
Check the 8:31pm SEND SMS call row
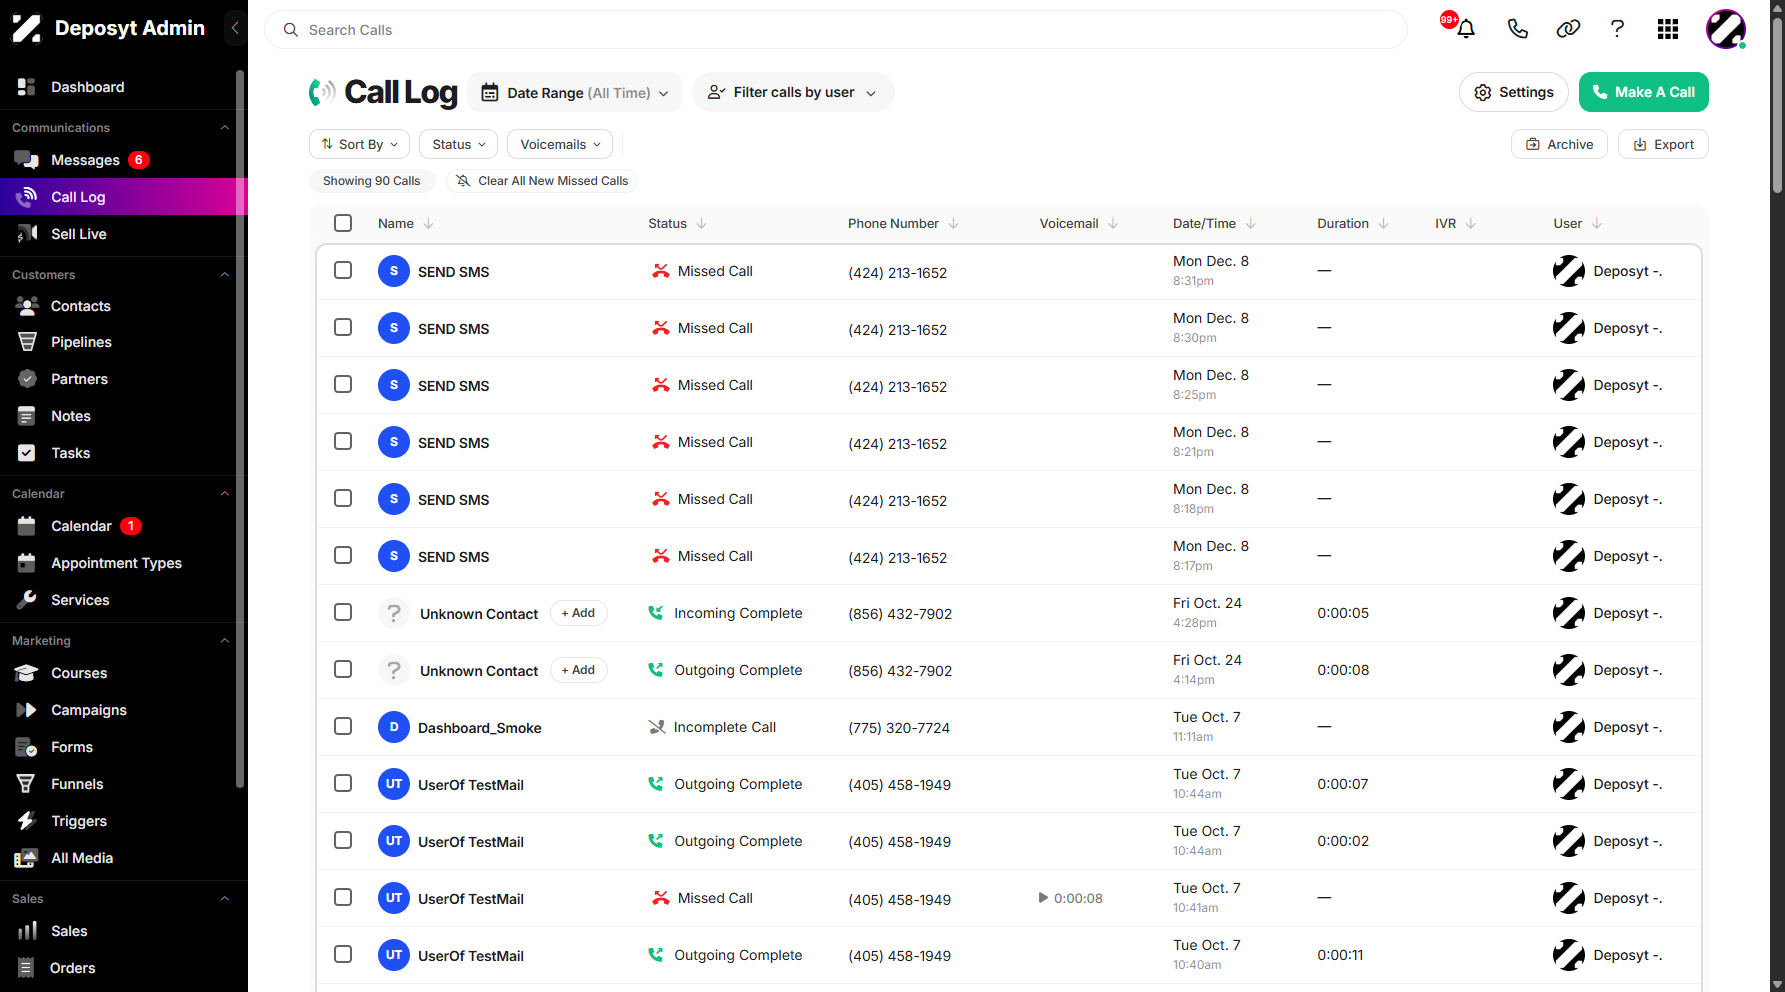tap(343, 270)
